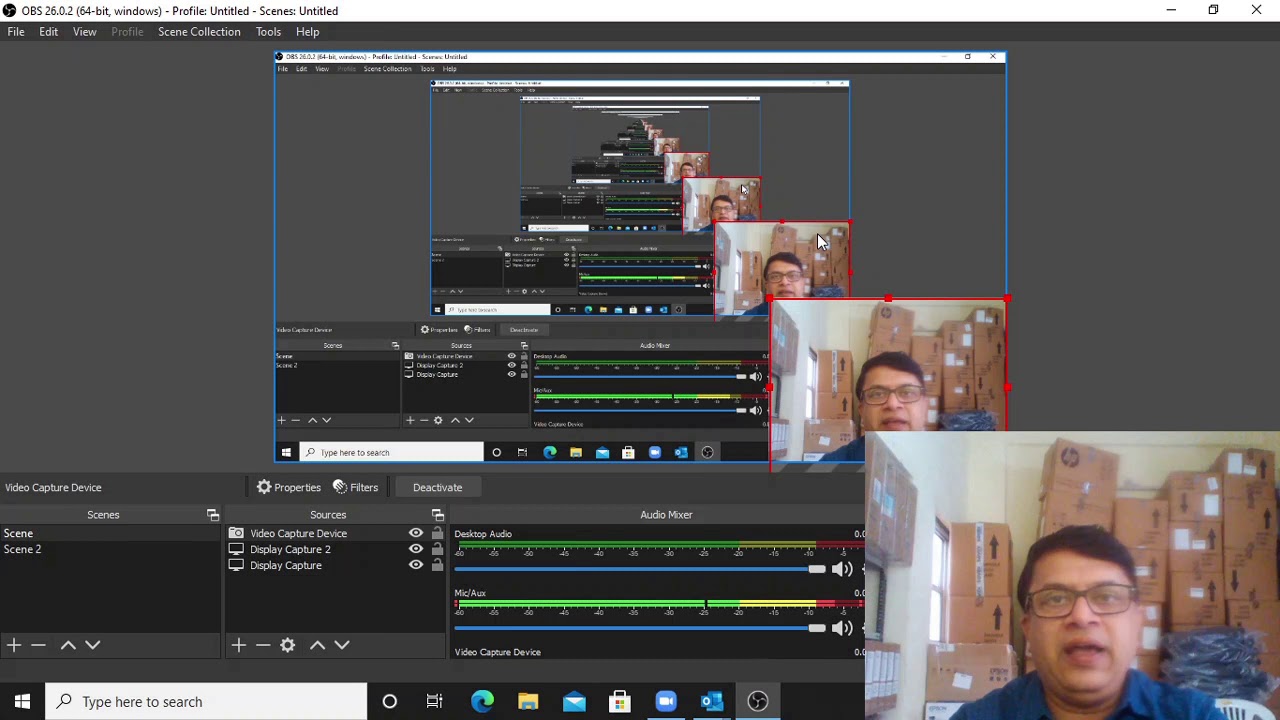This screenshot has width=1280, height=720.
Task: Open Microsoft Store from taskbar
Action: pos(620,701)
